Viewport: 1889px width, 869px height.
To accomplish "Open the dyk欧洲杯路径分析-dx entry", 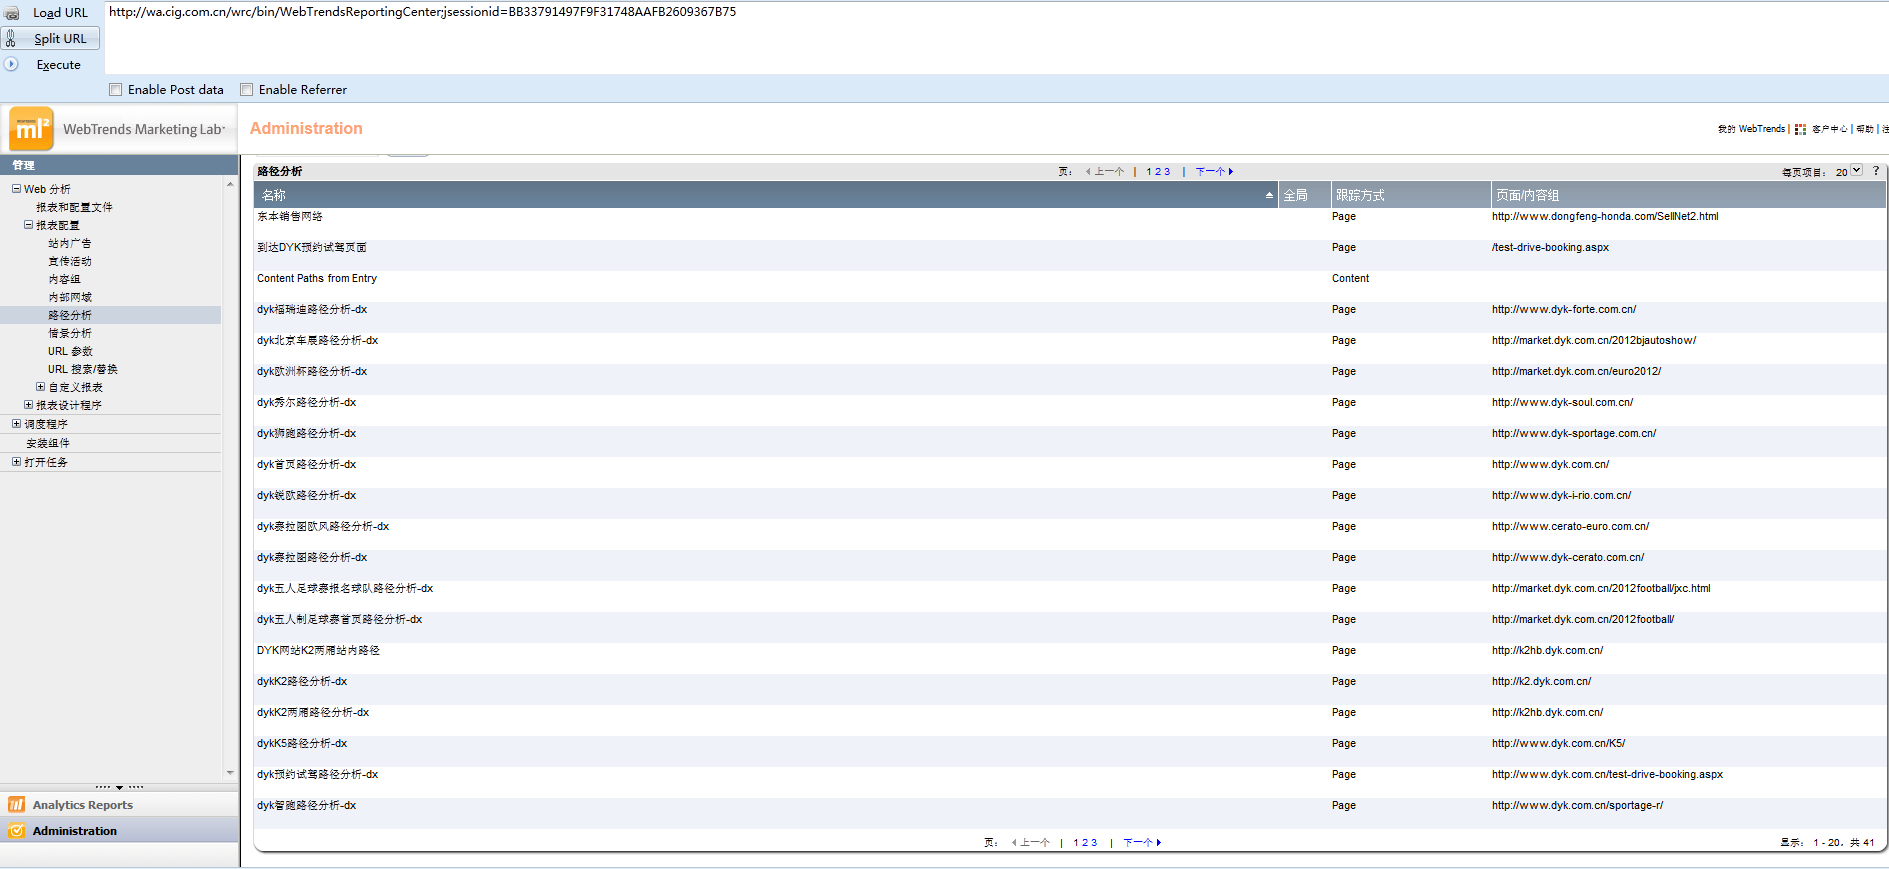I will tap(312, 371).
